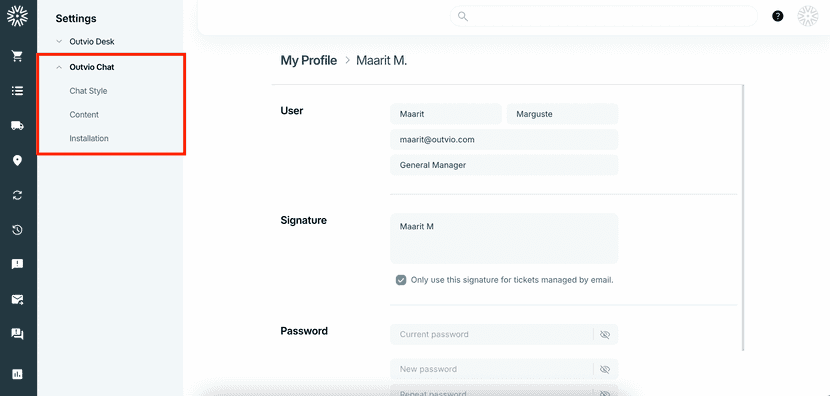Viewport: 830px width, 396px height.
Task: Open the shipments truck icon
Action: pos(17,125)
